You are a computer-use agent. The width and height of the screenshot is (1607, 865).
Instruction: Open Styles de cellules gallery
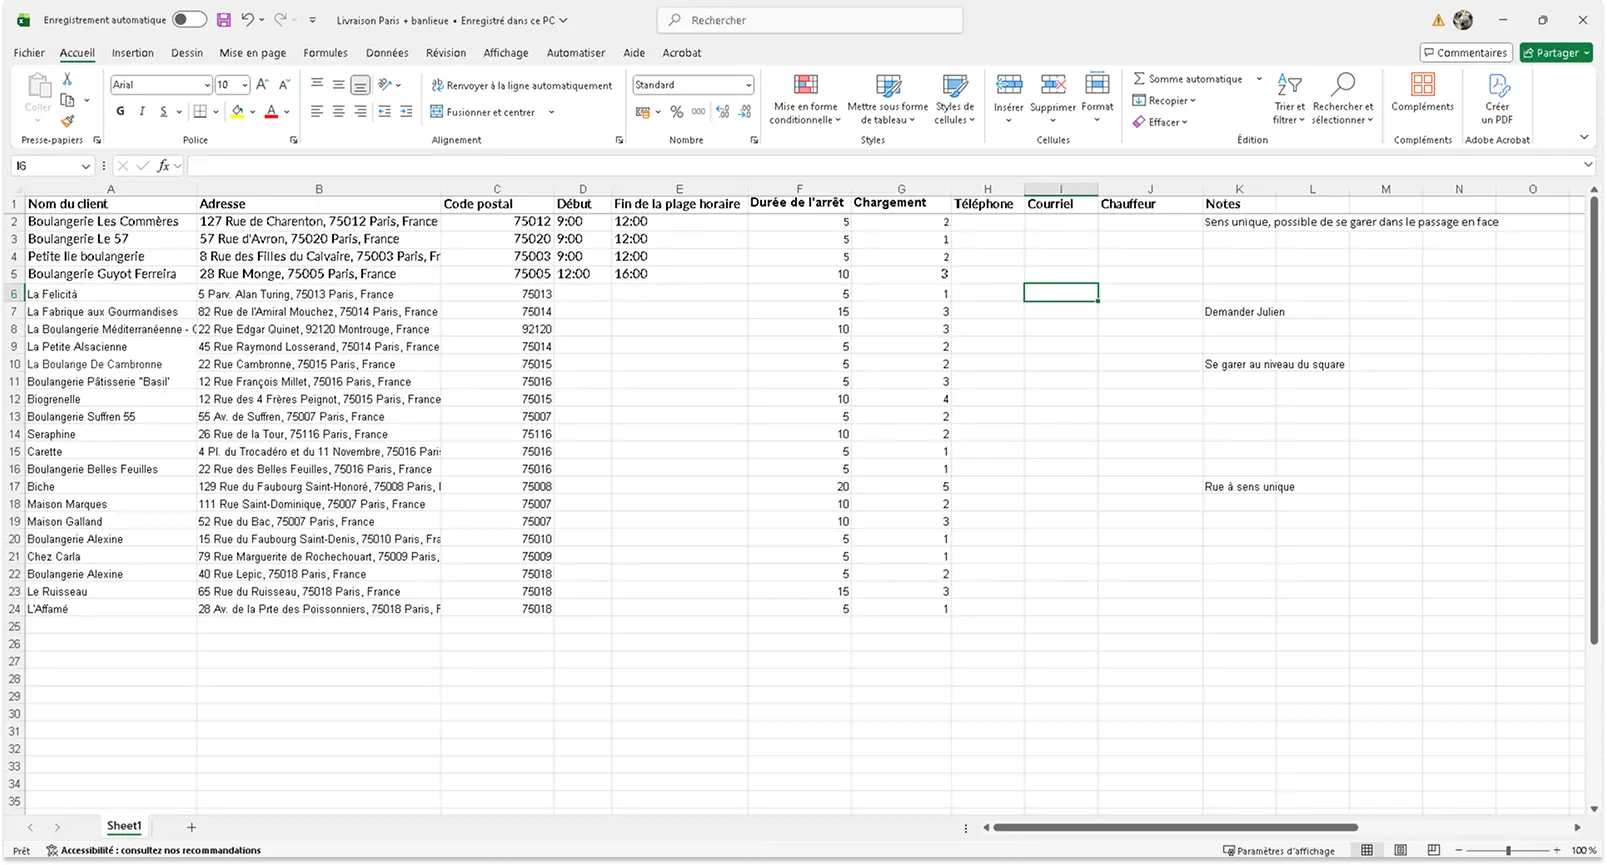955,98
